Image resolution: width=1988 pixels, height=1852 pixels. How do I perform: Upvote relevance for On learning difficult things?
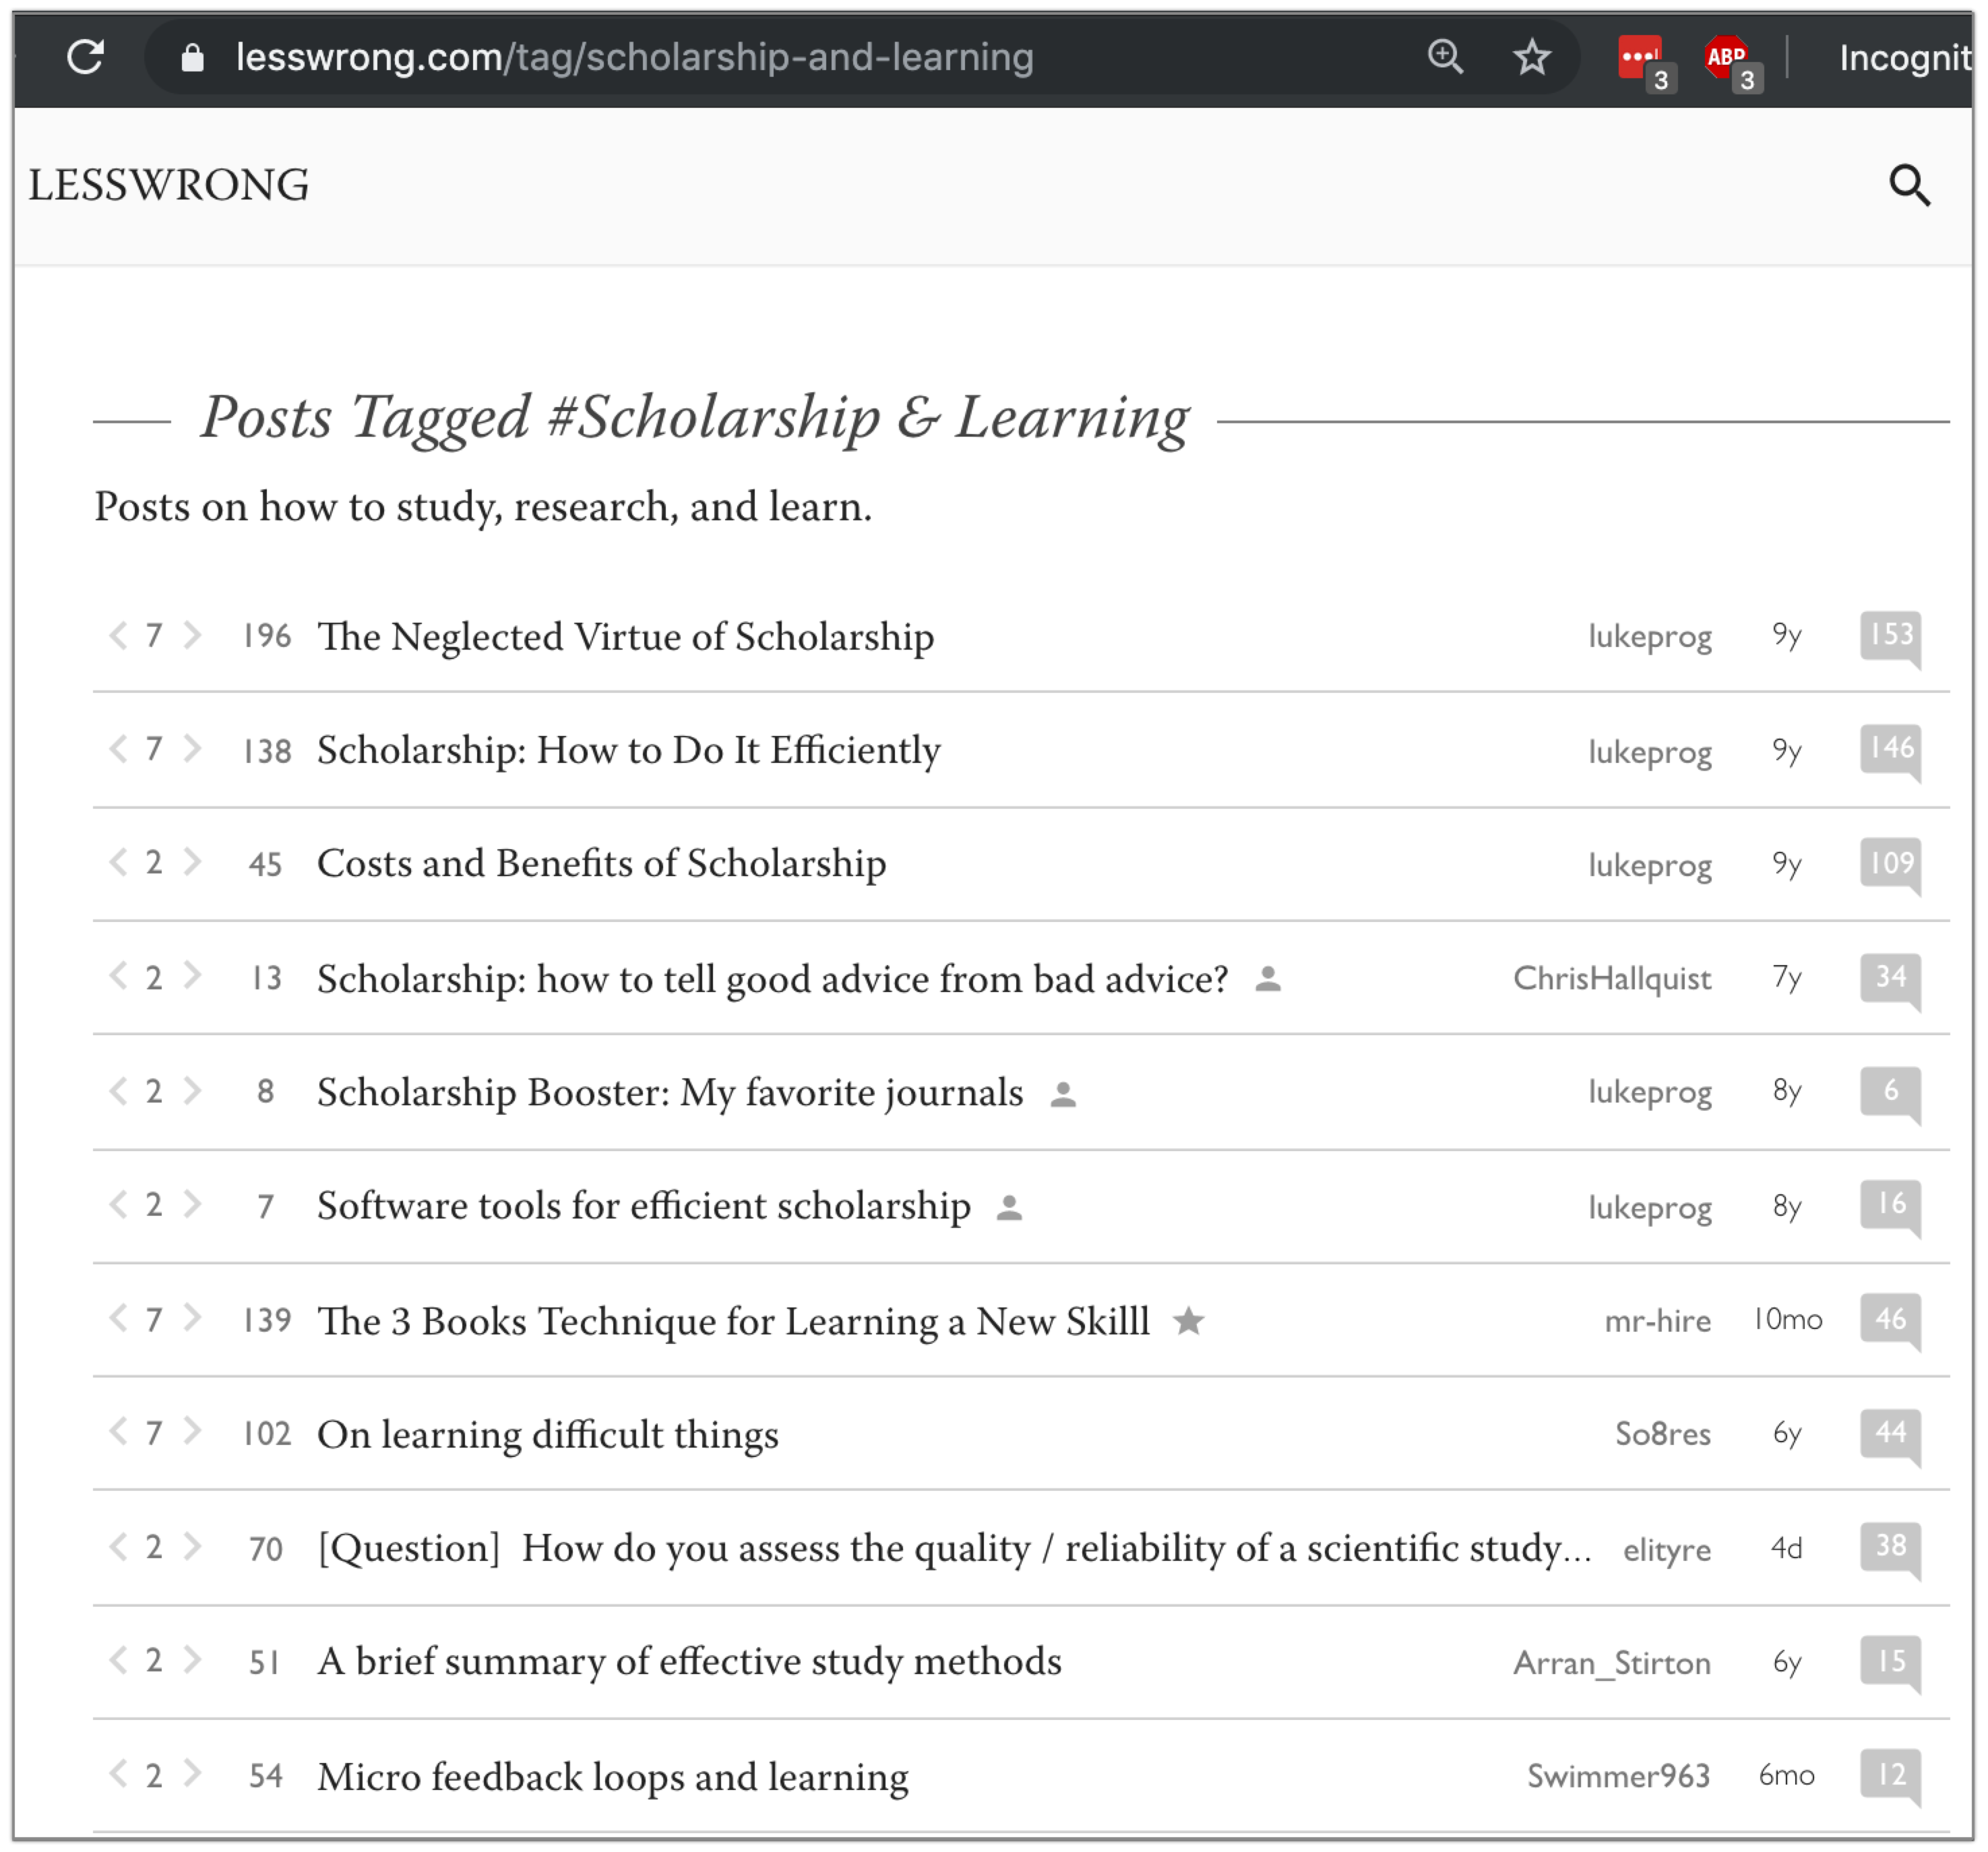[193, 1432]
